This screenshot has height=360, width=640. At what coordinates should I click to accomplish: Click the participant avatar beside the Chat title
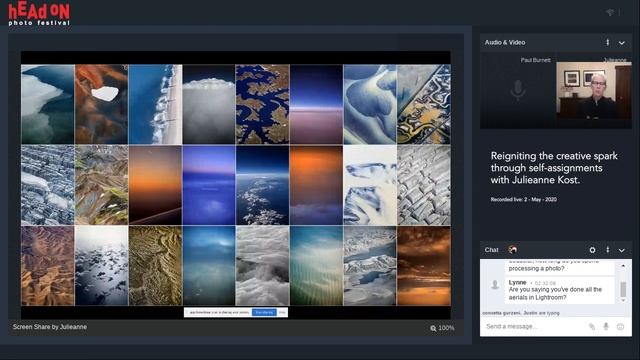point(513,249)
